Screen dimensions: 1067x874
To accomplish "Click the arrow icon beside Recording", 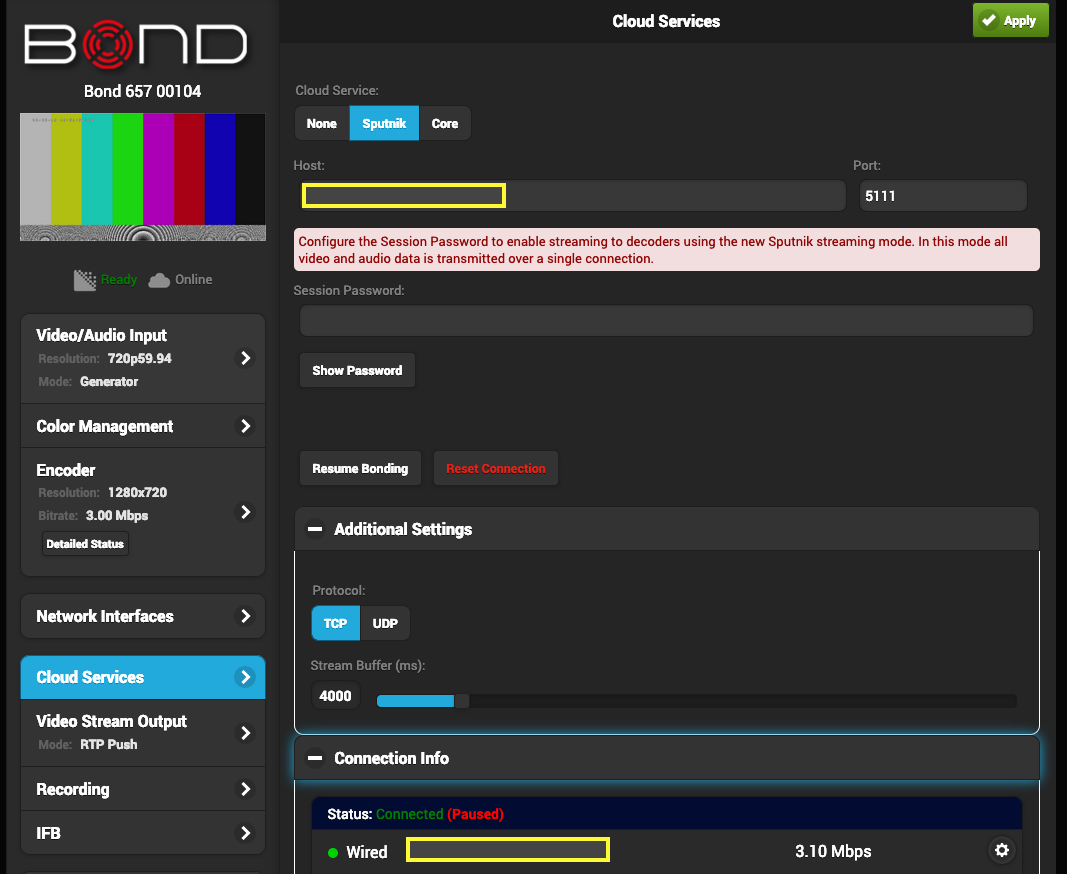I will point(245,789).
